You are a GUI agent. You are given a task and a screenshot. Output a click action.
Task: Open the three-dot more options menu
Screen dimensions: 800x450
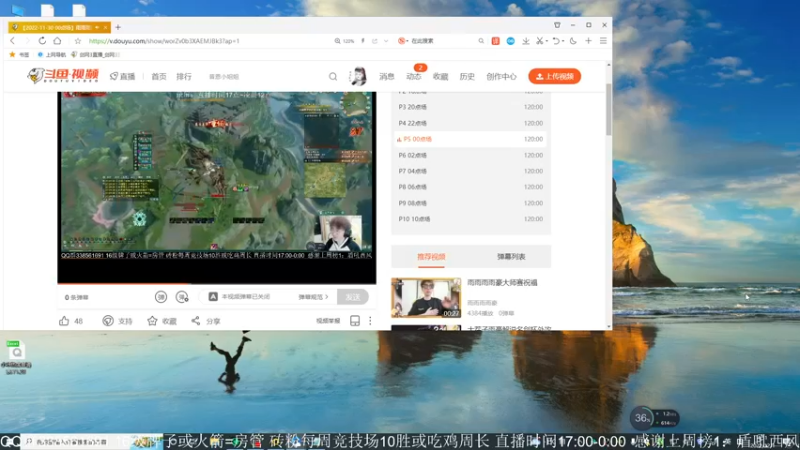tap(370, 321)
